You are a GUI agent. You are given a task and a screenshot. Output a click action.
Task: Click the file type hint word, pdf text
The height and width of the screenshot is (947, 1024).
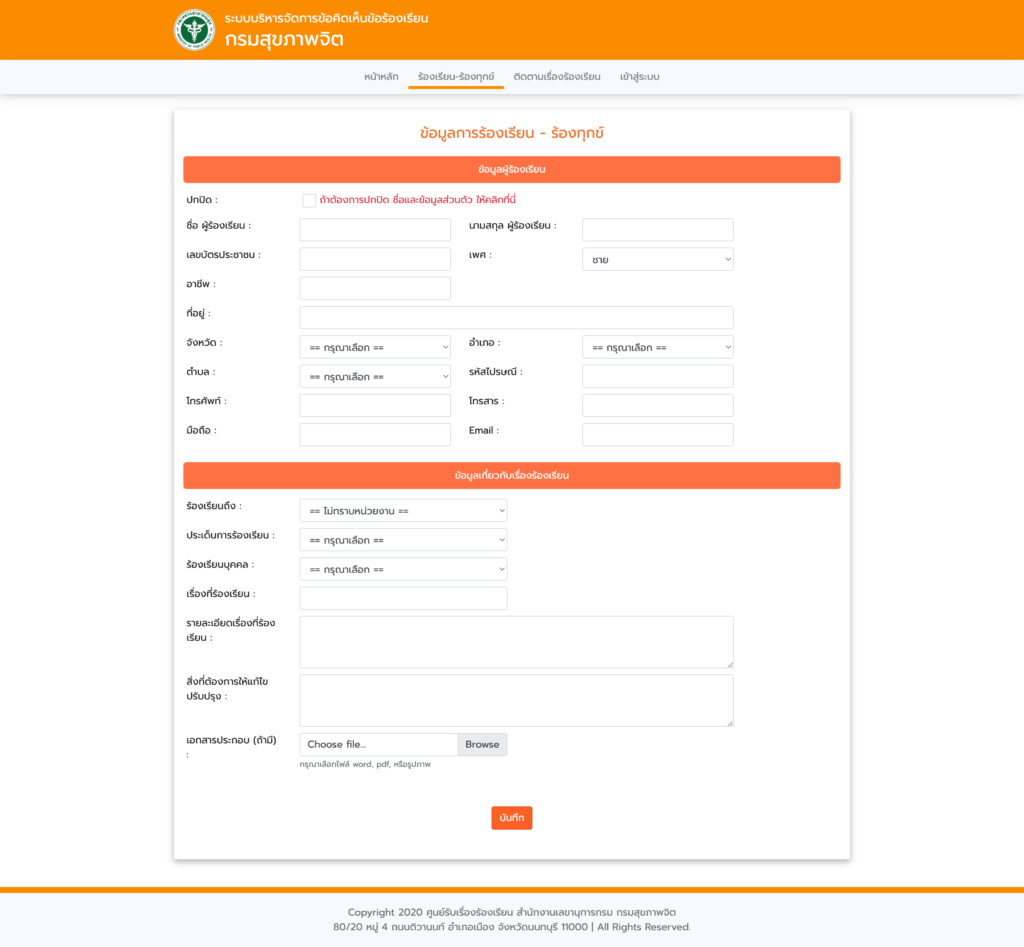pos(365,764)
